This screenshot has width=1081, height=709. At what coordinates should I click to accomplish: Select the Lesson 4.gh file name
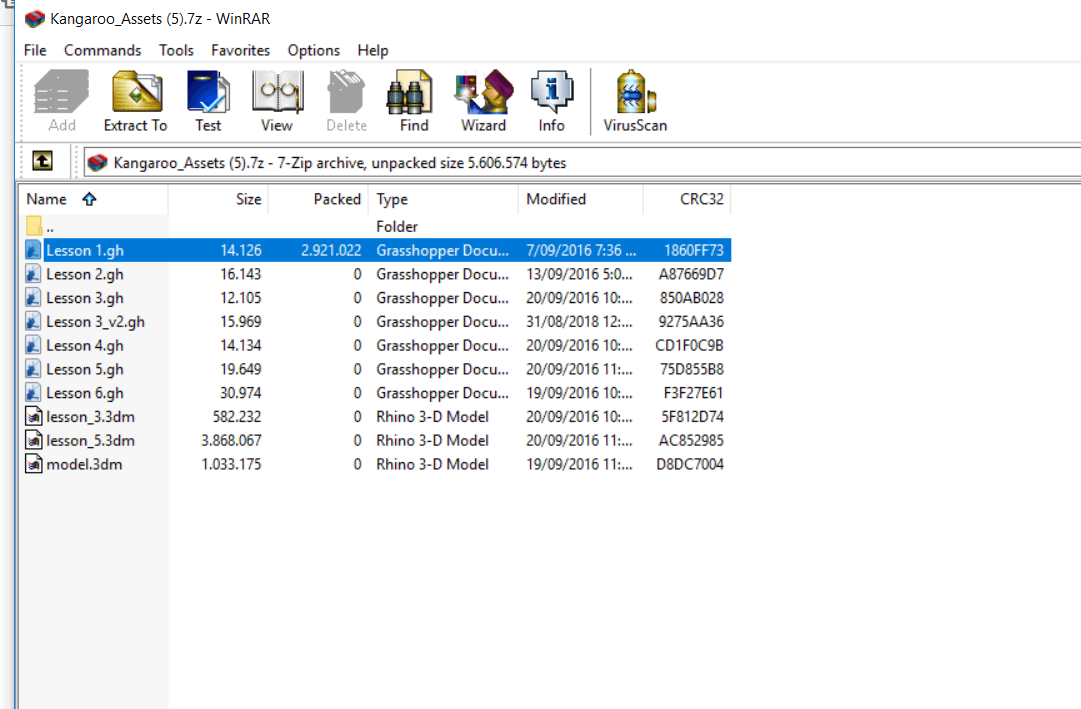tap(85, 346)
